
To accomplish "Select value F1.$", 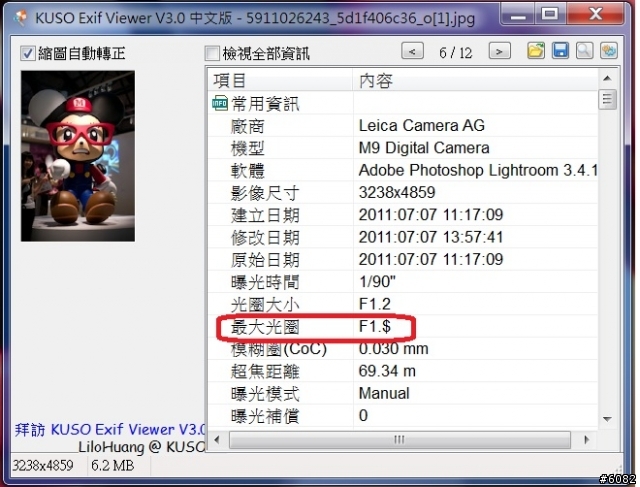I will tap(375, 326).
